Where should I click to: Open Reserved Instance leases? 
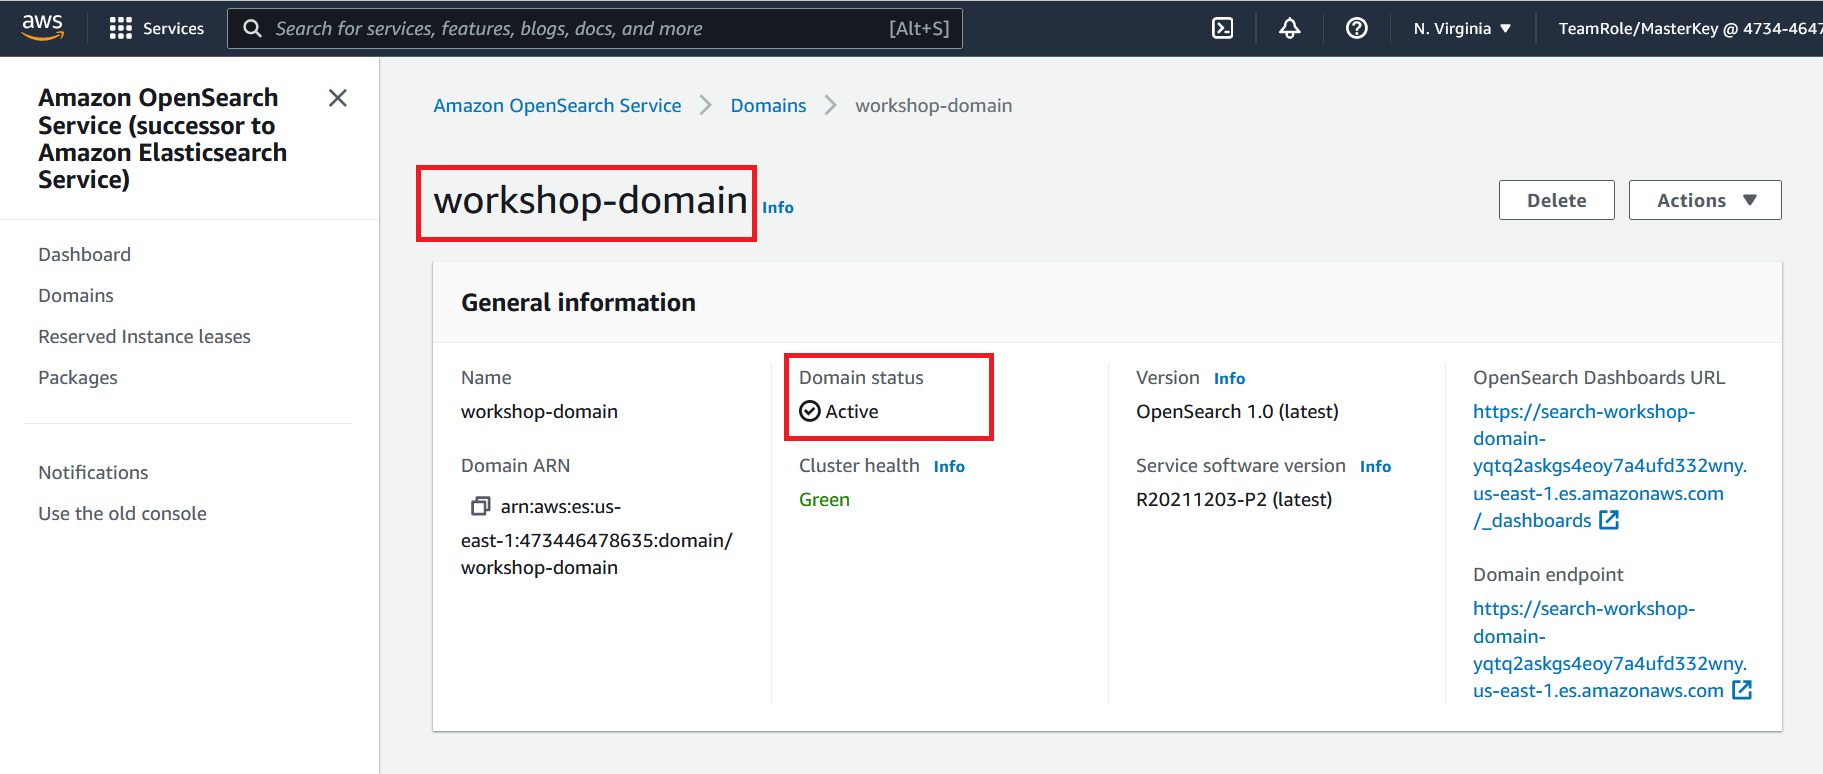[x=144, y=336]
